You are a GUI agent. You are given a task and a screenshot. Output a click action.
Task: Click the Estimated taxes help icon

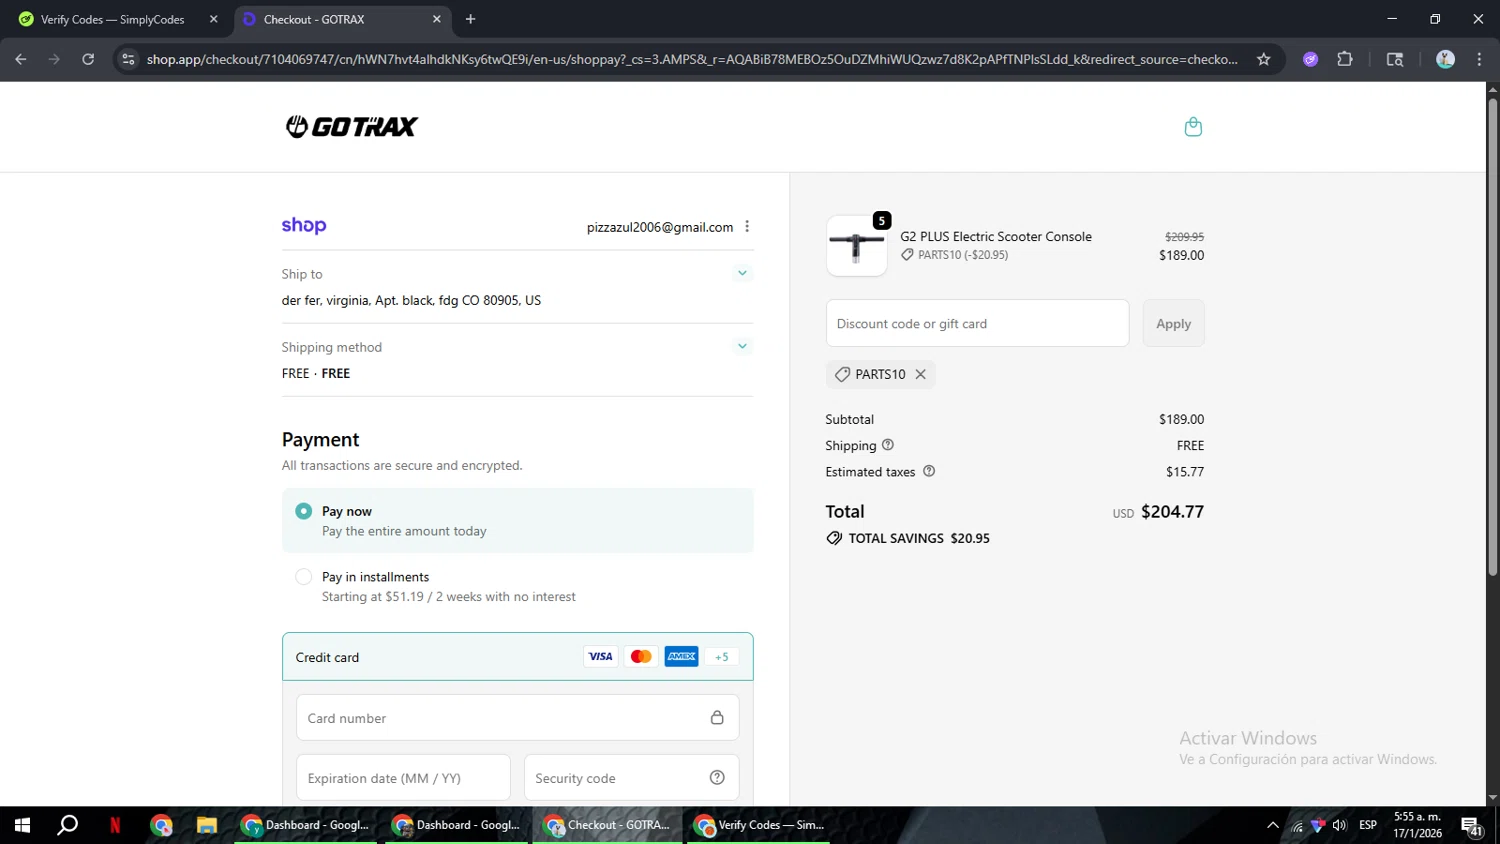point(929,471)
